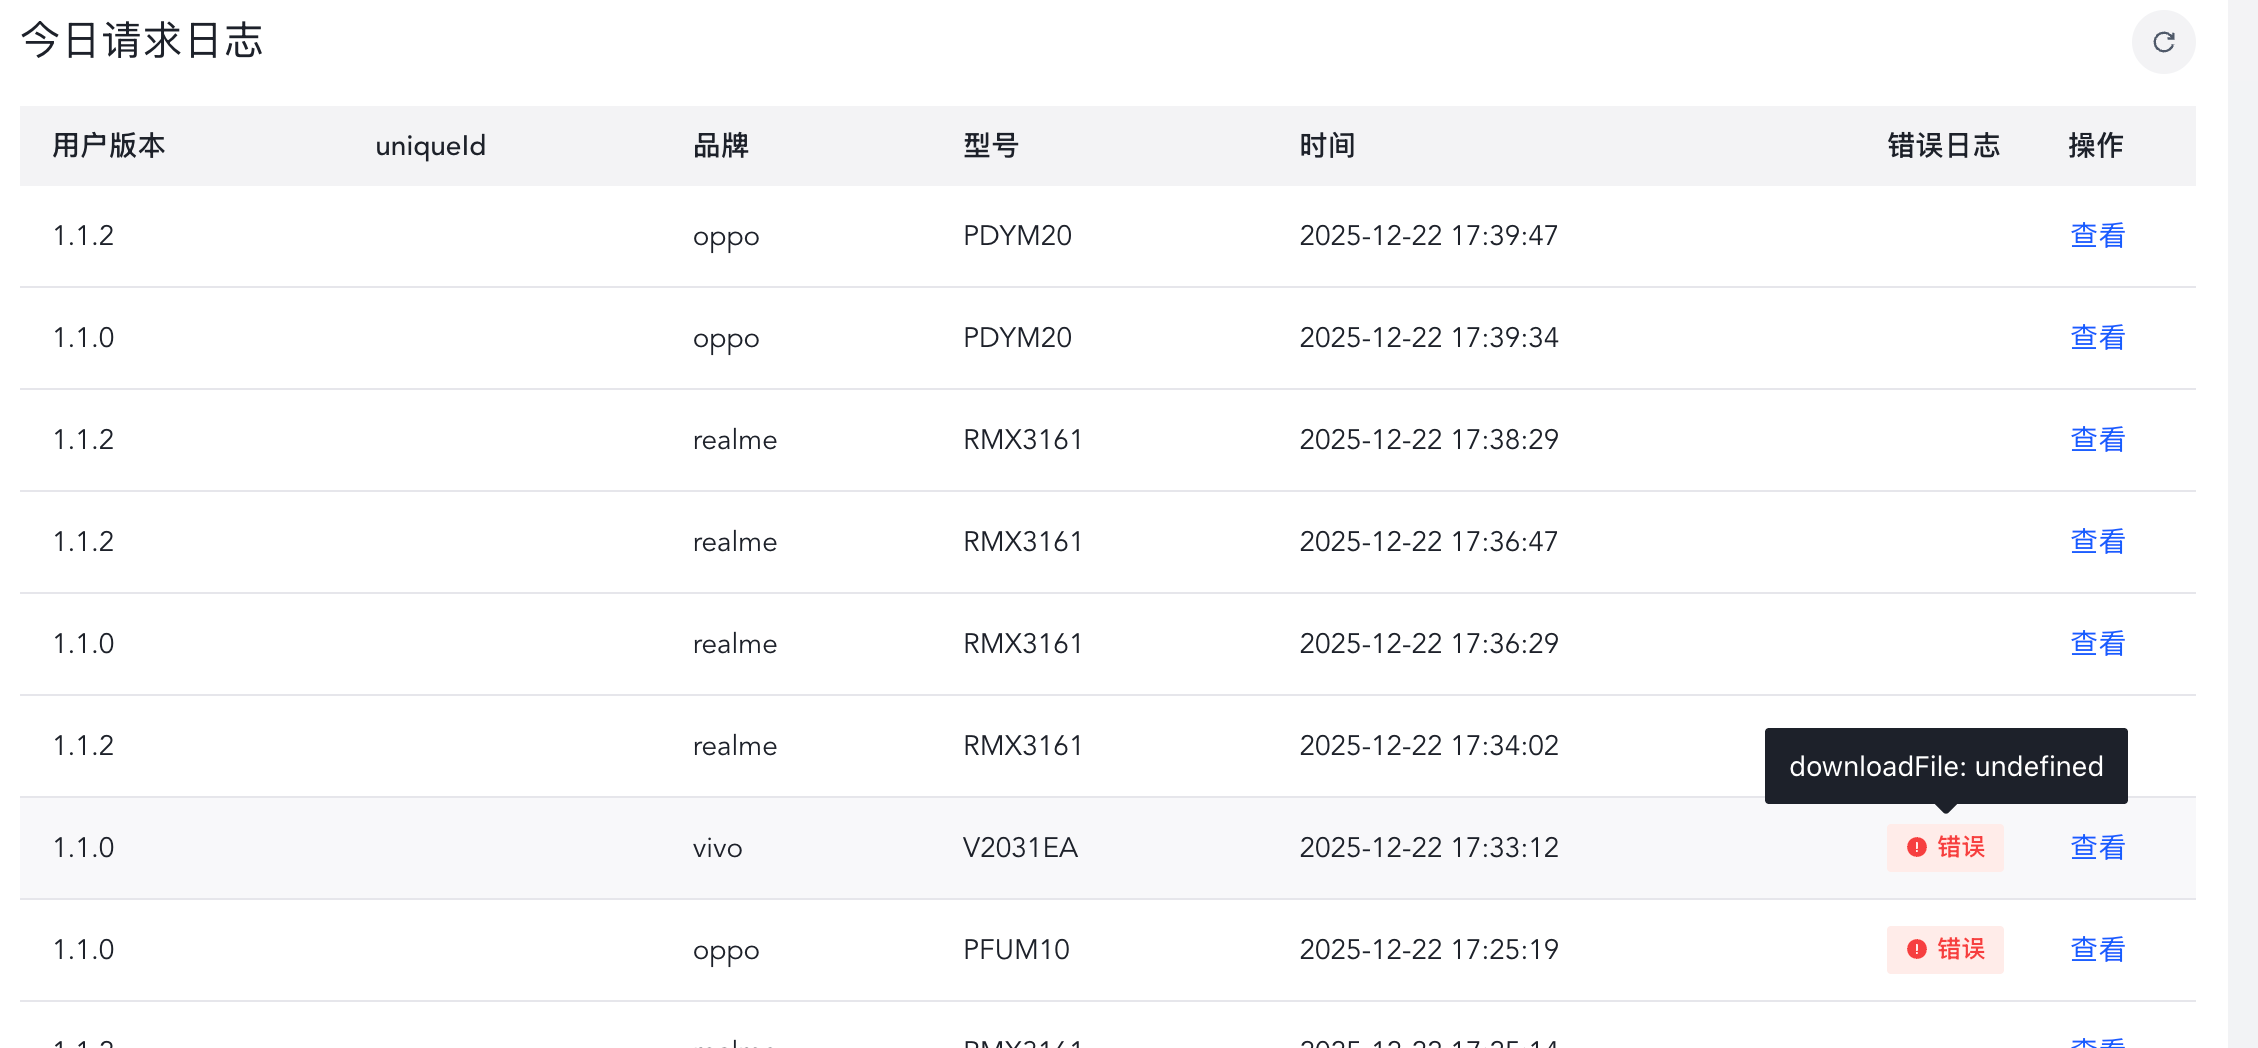The image size is (2258, 1048).
Task: Click the refresh icon button
Action: [2163, 42]
